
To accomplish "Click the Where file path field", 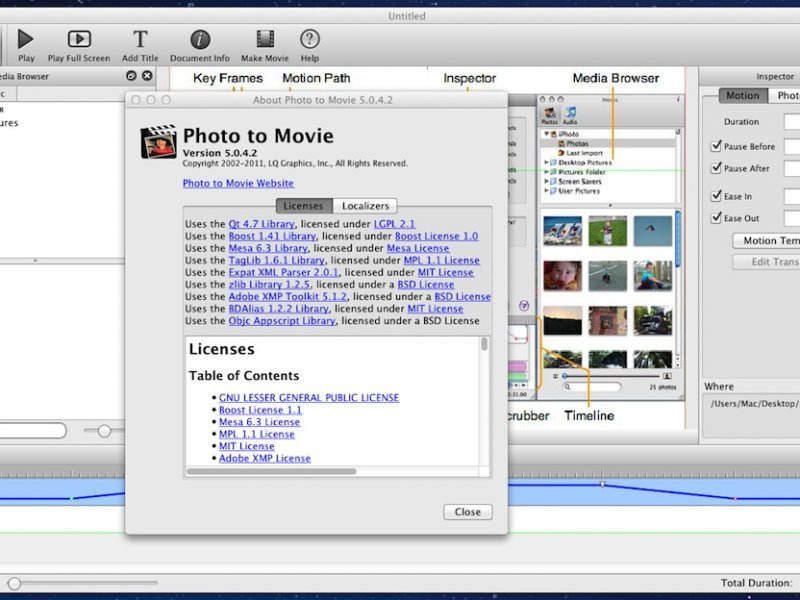I will [752, 416].
